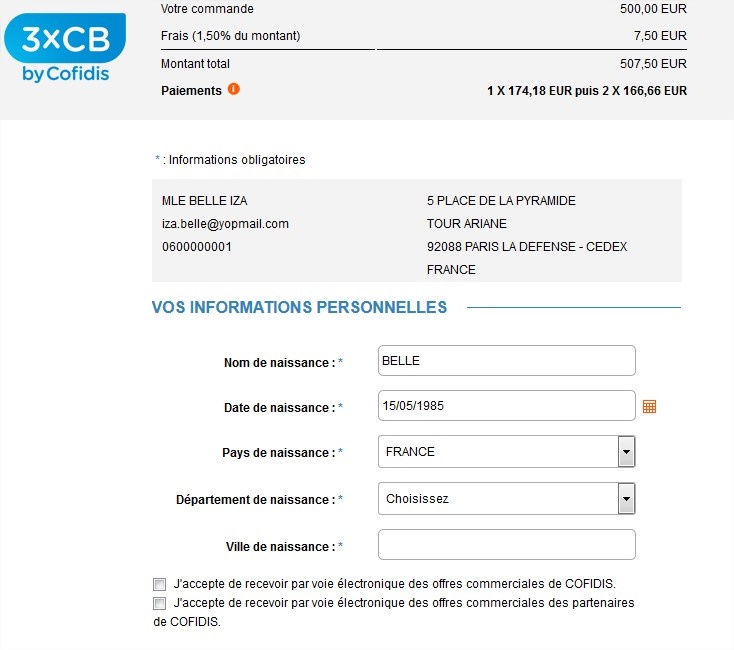Click the 5 PLACE DE LA PYRAMIDE address
This screenshot has width=734, height=650.
pos(501,201)
